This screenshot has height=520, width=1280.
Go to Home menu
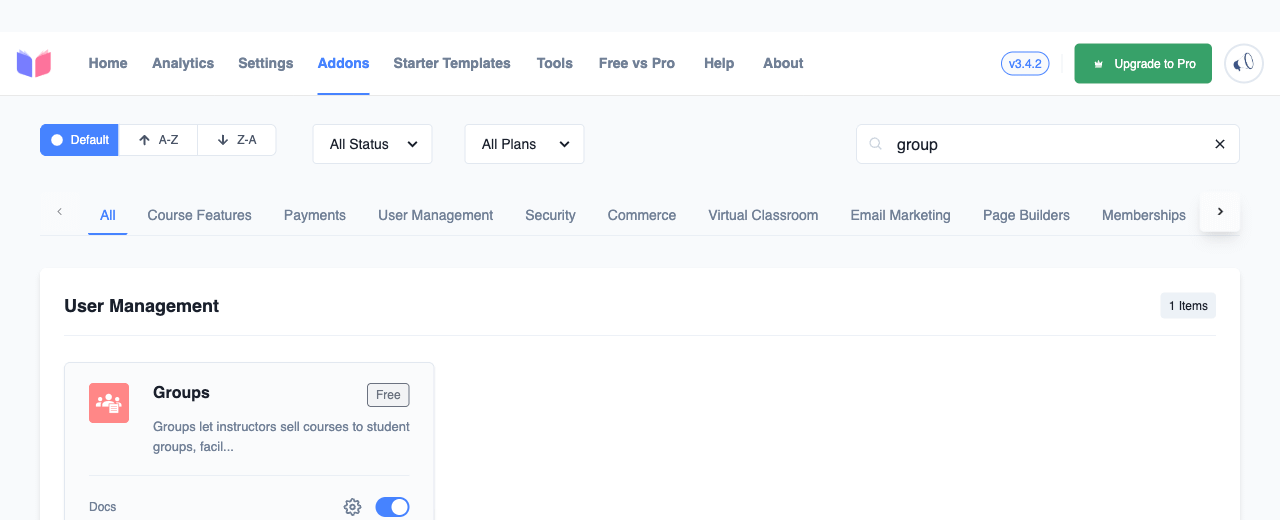click(108, 63)
